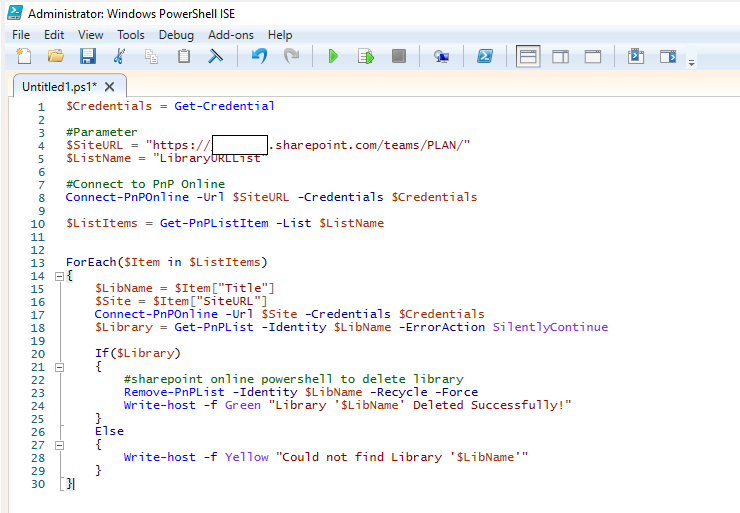740x513 pixels.
Task: Click sharepoint online powershell comment
Action: tap(294, 379)
